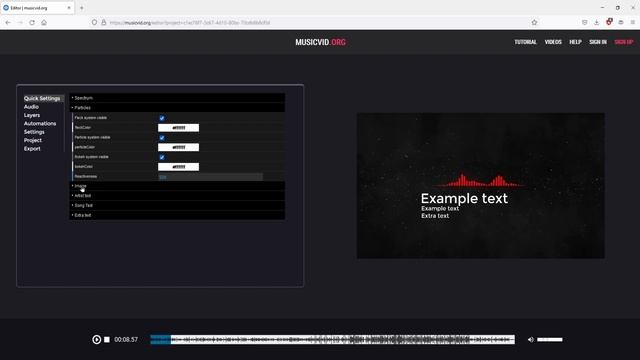Open the Pocket save icon in toolbar
This screenshot has height=360, width=640.
pyautogui.click(x=584, y=22)
